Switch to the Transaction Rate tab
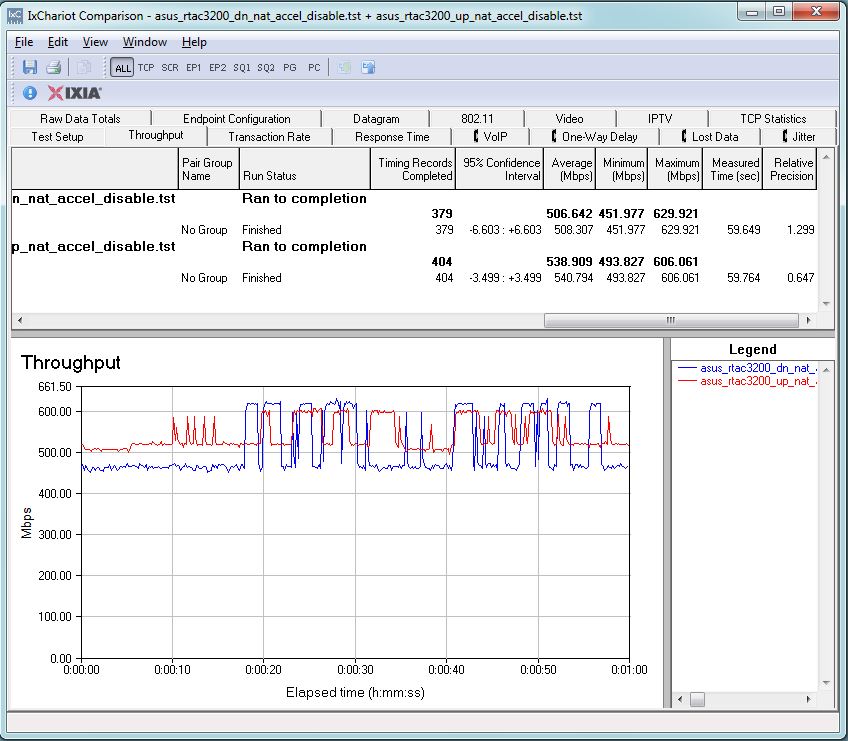Image resolution: width=848 pixels, height=741 pixels. [x=269, y=137]
